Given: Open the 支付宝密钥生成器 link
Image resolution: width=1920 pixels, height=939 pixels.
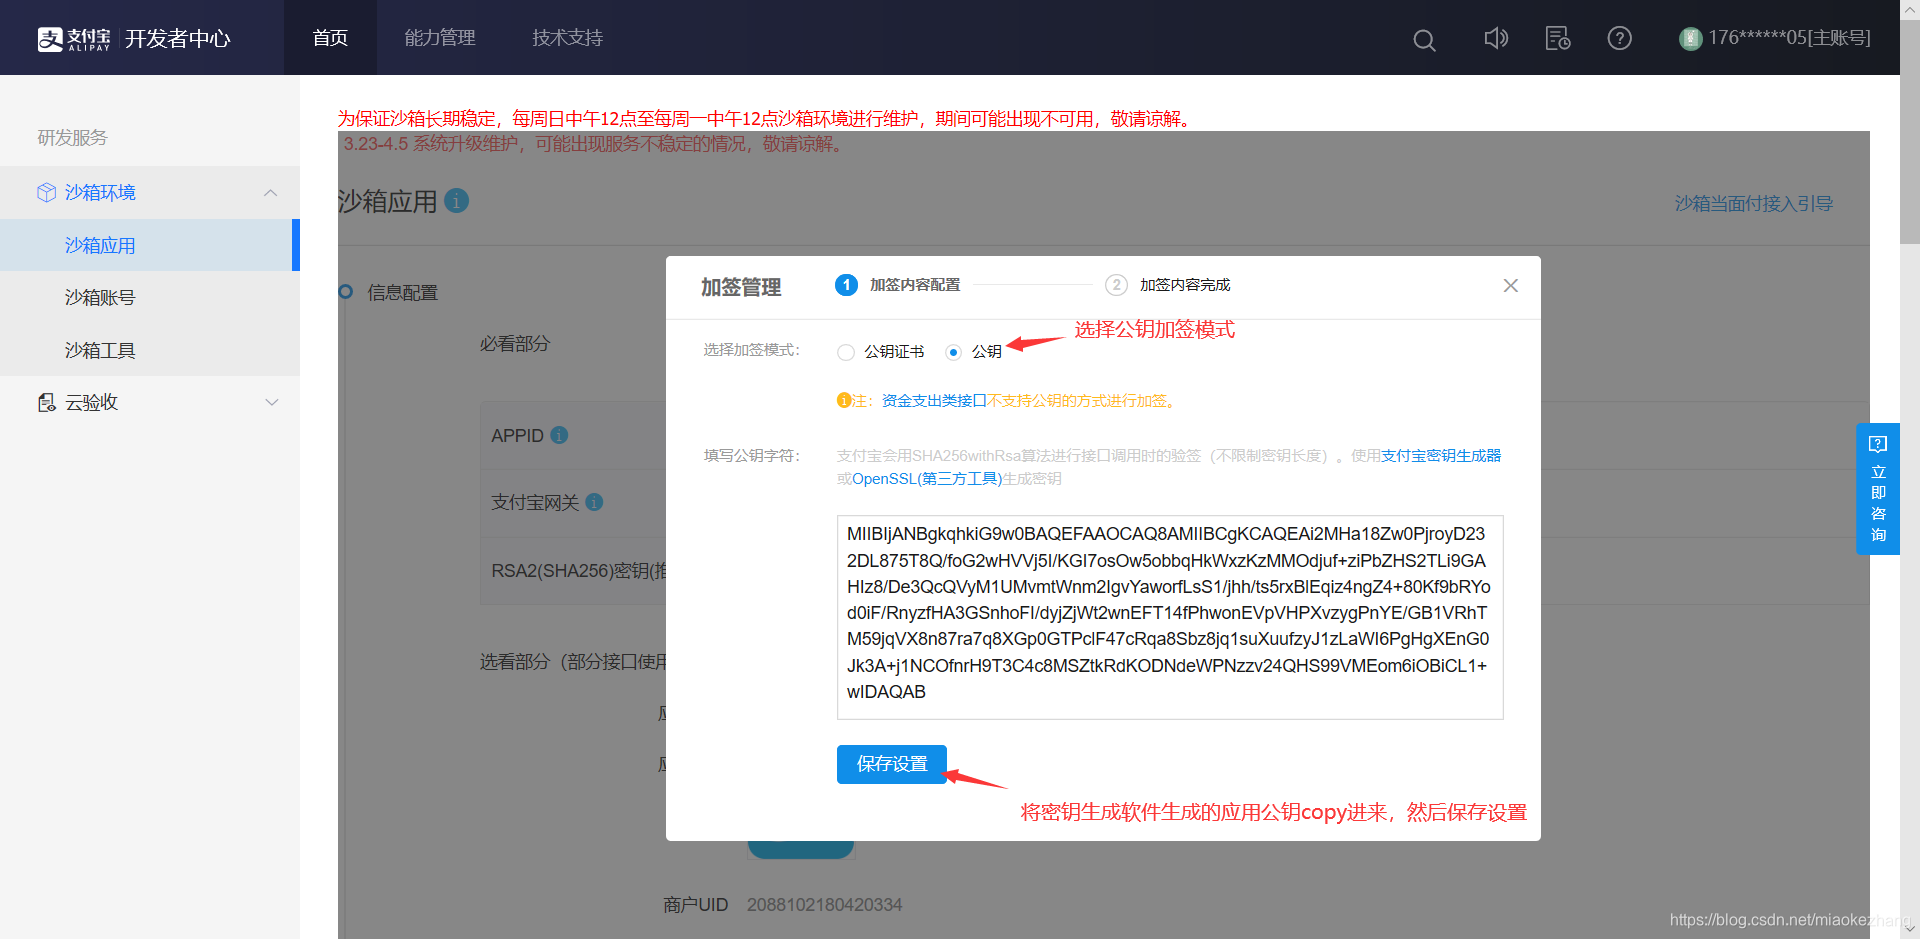Looking at the screenshot, I should 1441,455.
